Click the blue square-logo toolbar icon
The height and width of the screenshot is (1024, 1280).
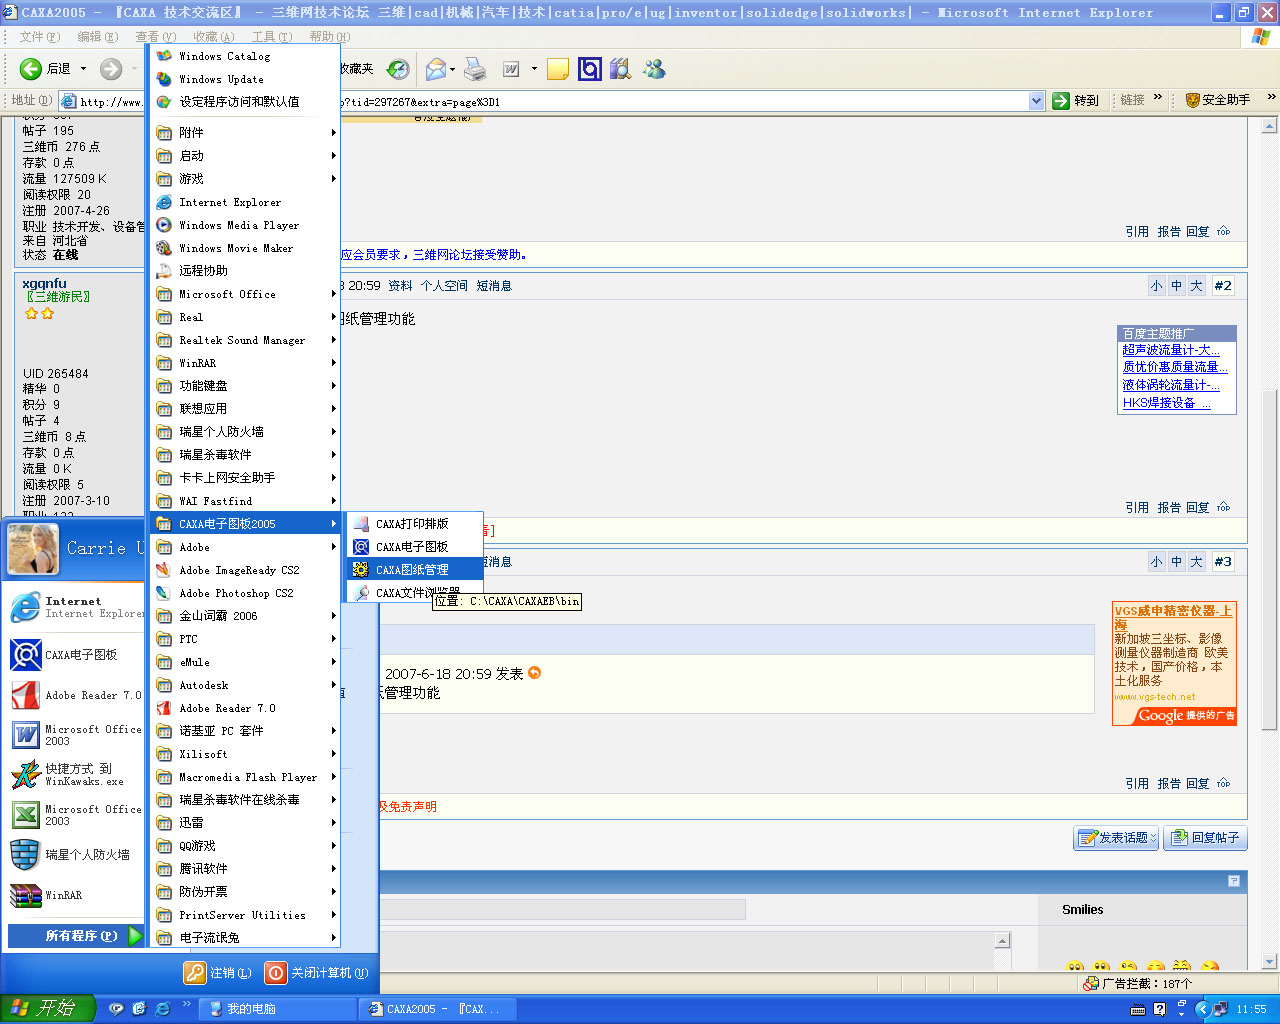point(590,69)
